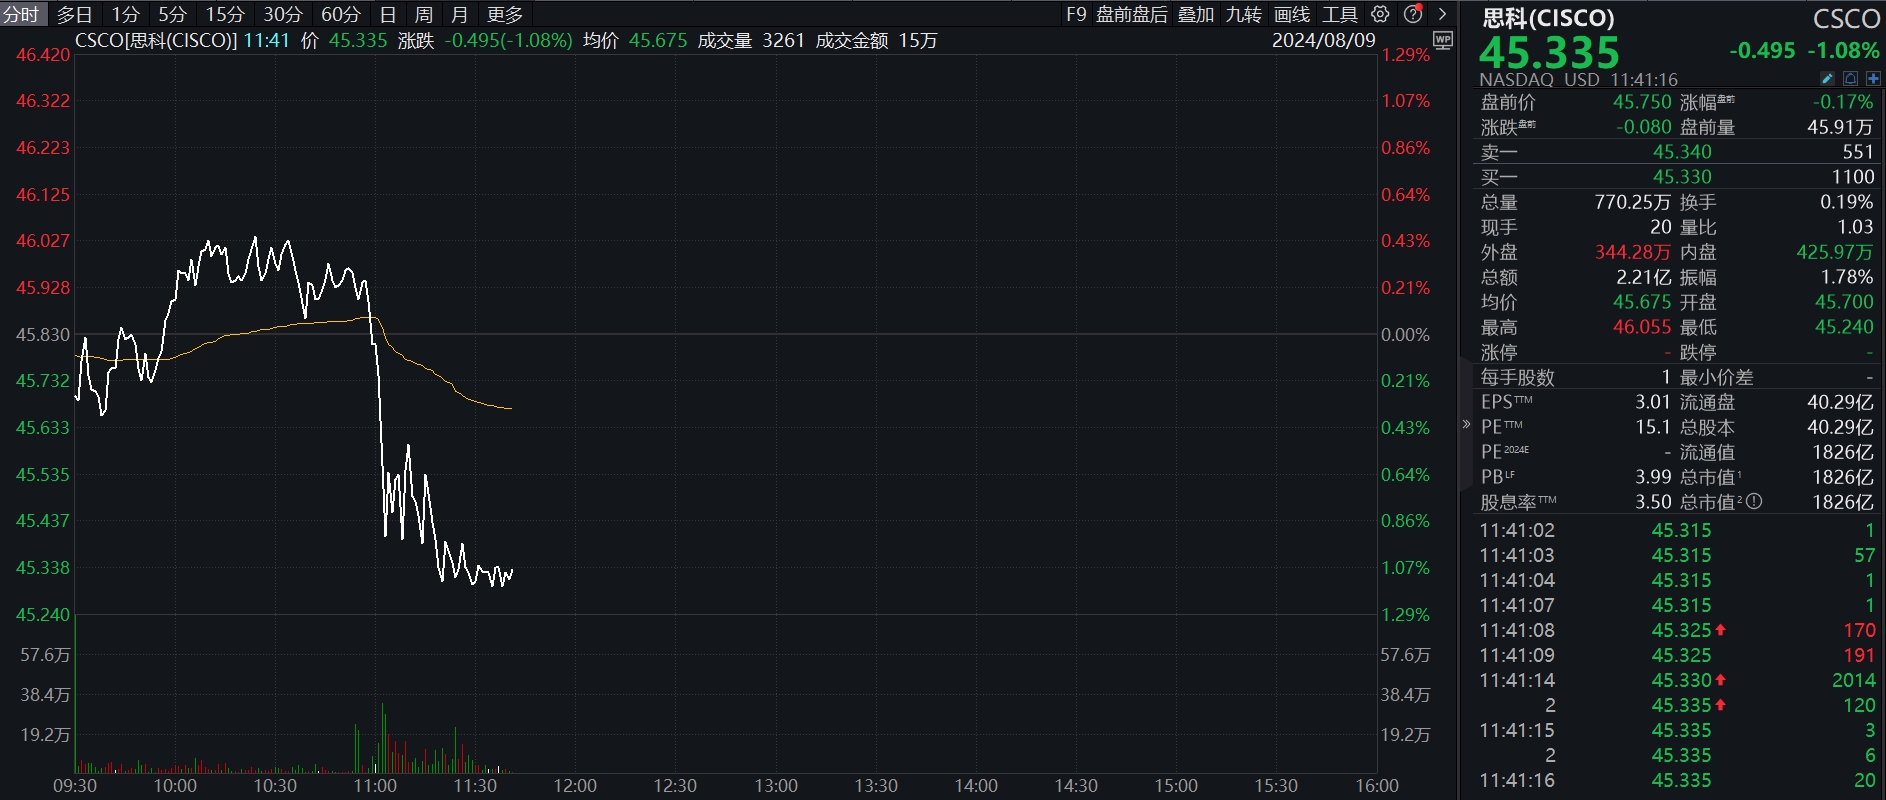Switch to 日 daily chart tab

388,14
